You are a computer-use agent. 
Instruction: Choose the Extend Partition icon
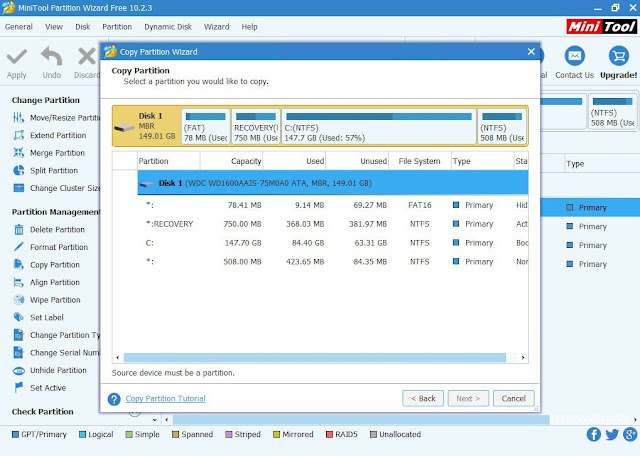tap(18, 135)
